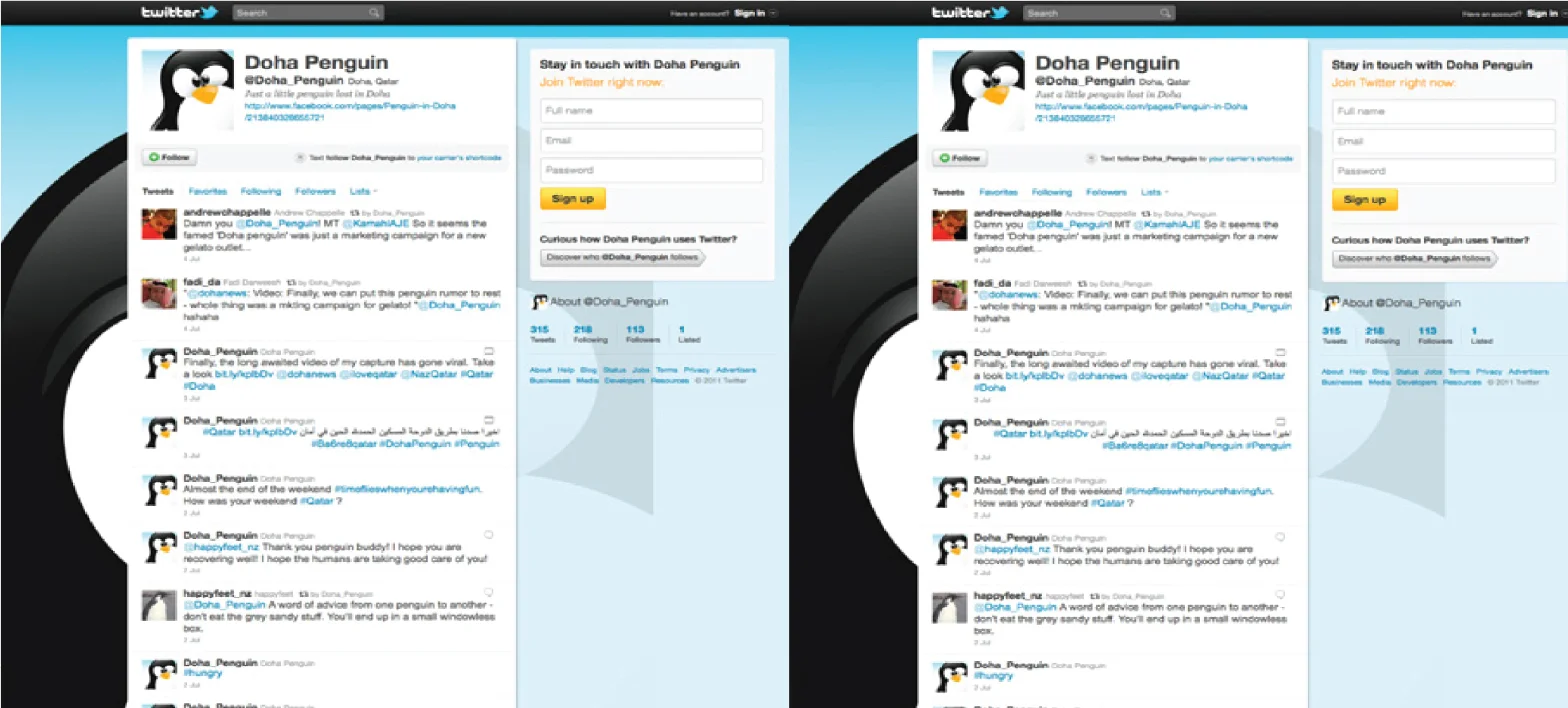1568x708 pixels.
Task: Open the large penguin profile picture in left page
Action: pos(189,90)
